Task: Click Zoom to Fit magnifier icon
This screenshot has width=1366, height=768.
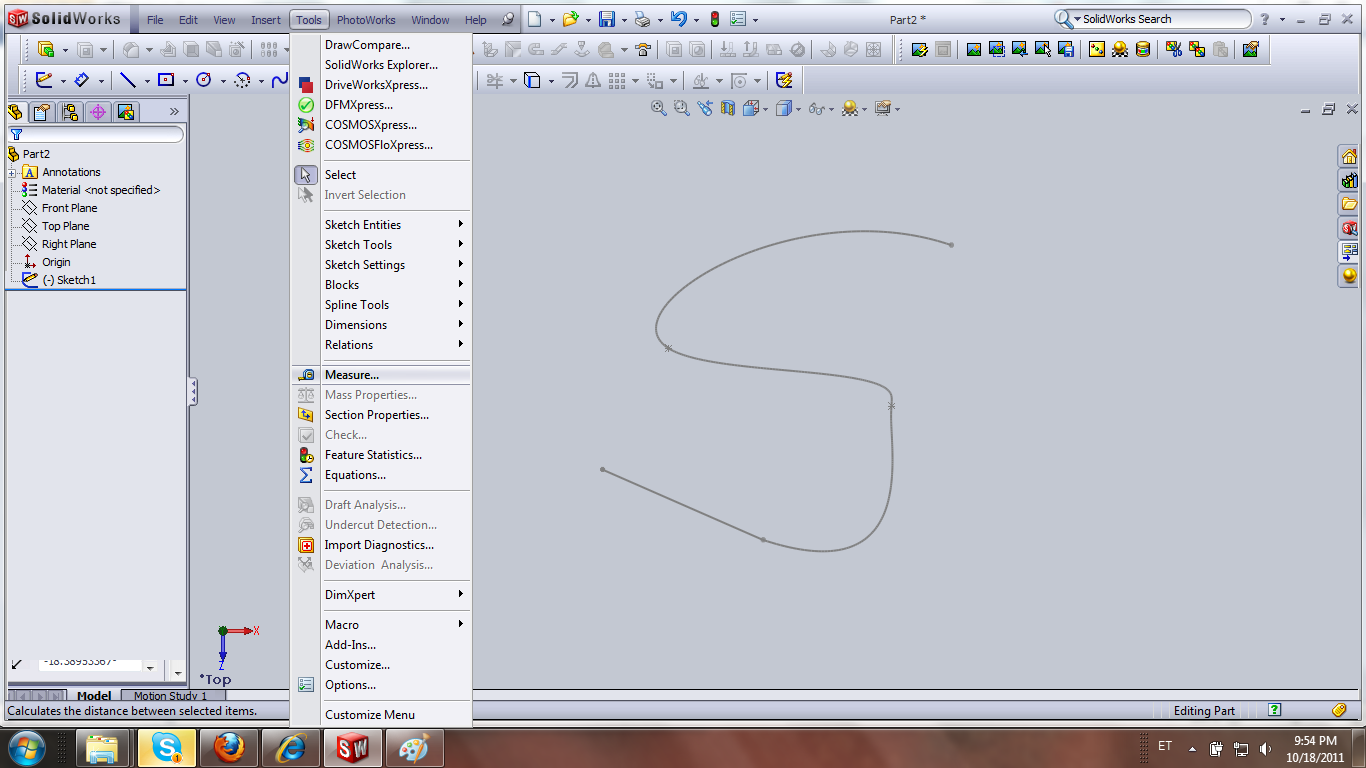Action: point(658,108)
